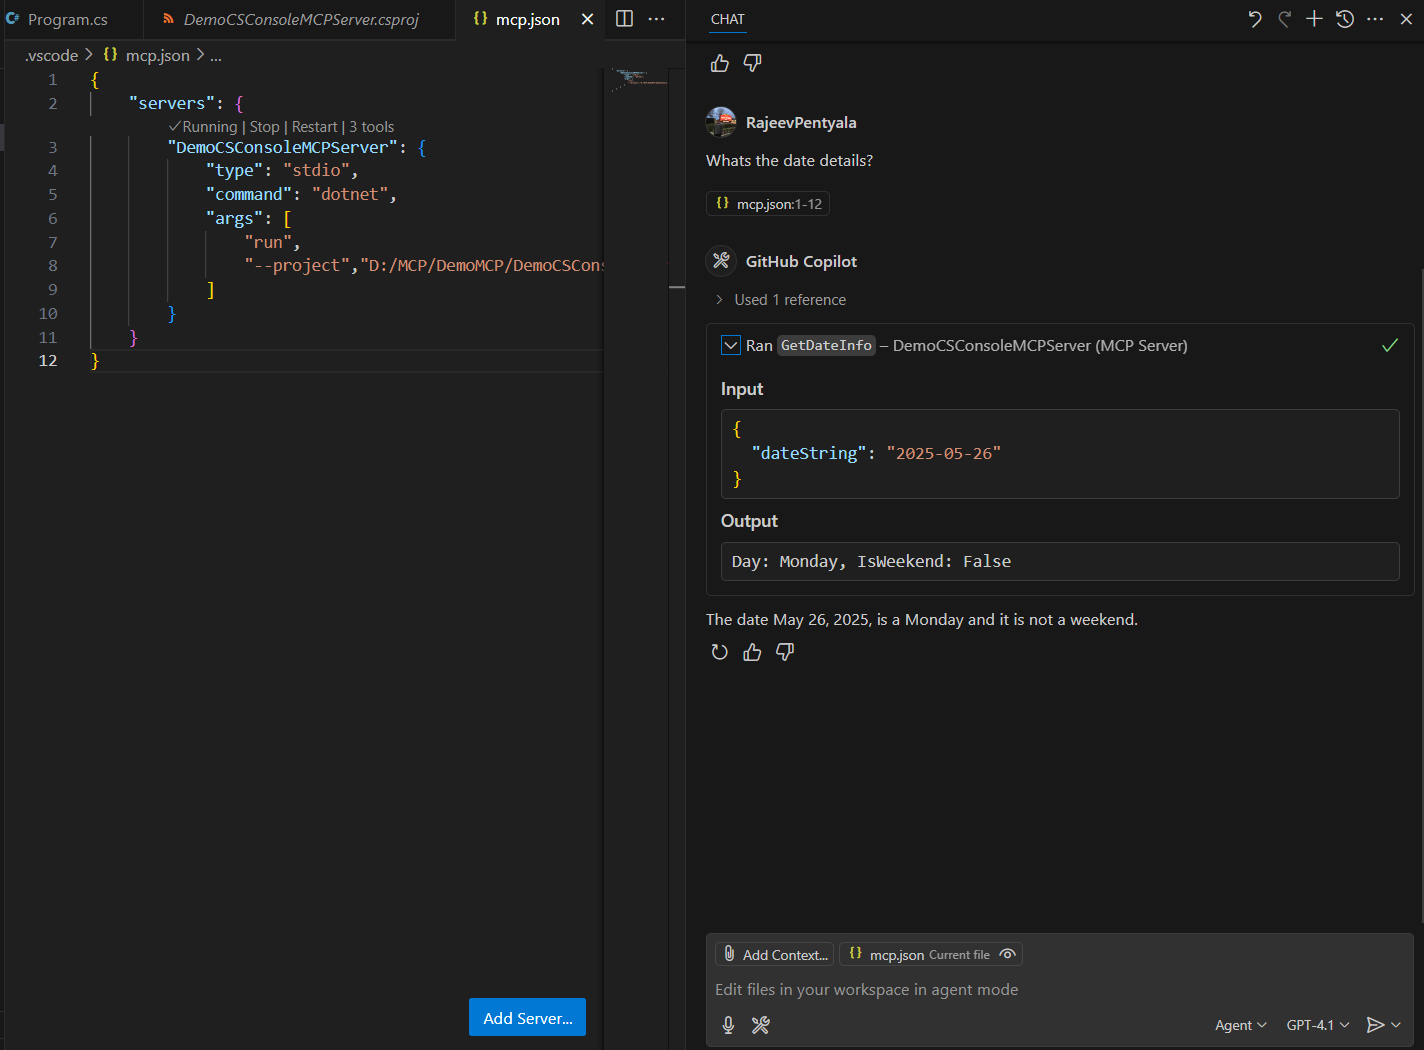The height and width of the screenshot is (1050, 1424).
Task: Undo last chat request arrow
Action: coord(1255,19)
